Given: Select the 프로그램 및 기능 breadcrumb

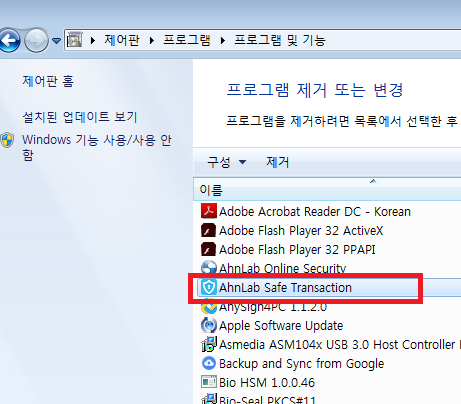Looking at the screenshot, I should coord(280,40).
